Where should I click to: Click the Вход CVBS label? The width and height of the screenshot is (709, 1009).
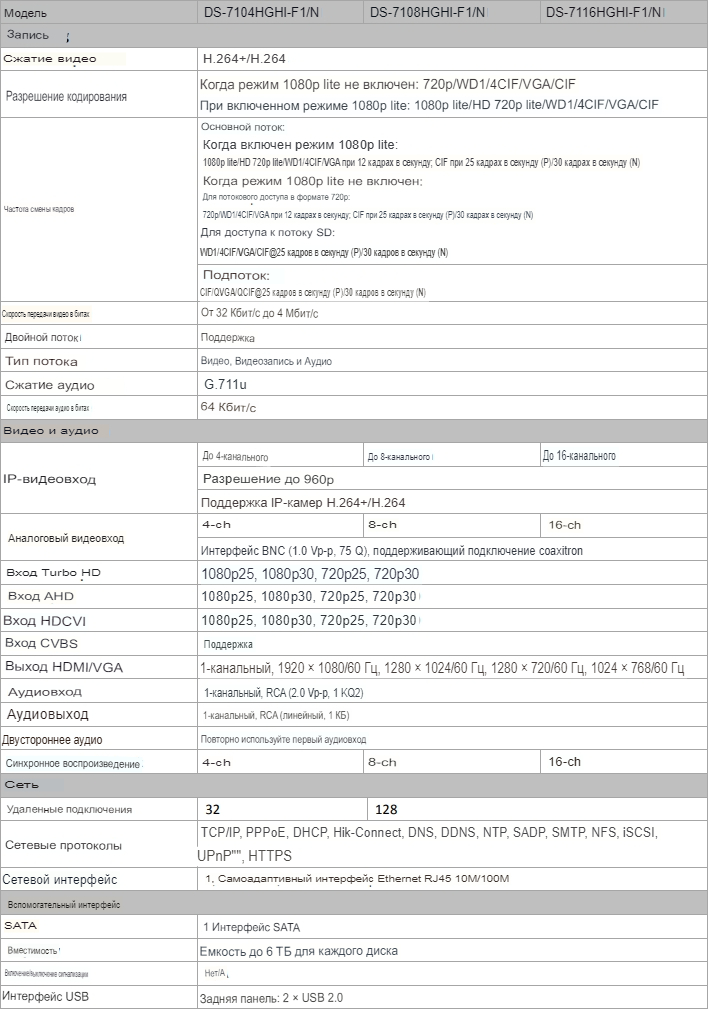tap(41, 643)
